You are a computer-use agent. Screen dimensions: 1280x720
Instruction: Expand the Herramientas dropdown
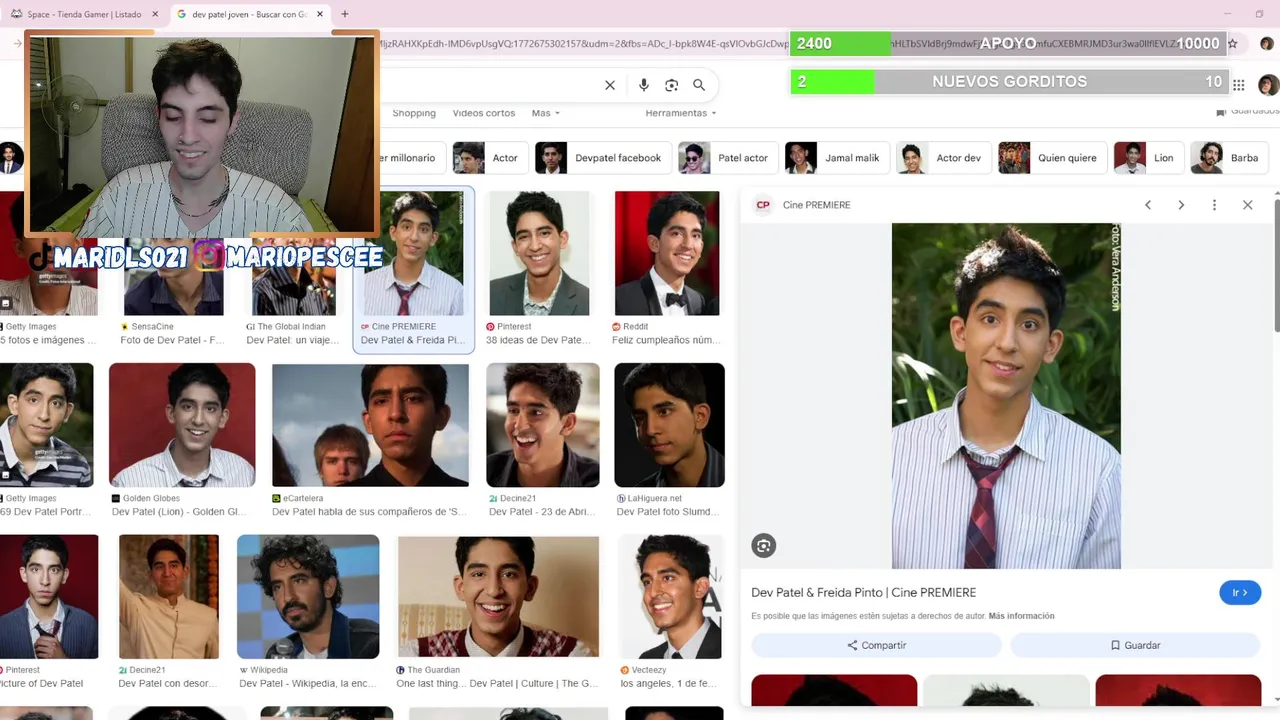pyautogui.click(x=681, y=113)
